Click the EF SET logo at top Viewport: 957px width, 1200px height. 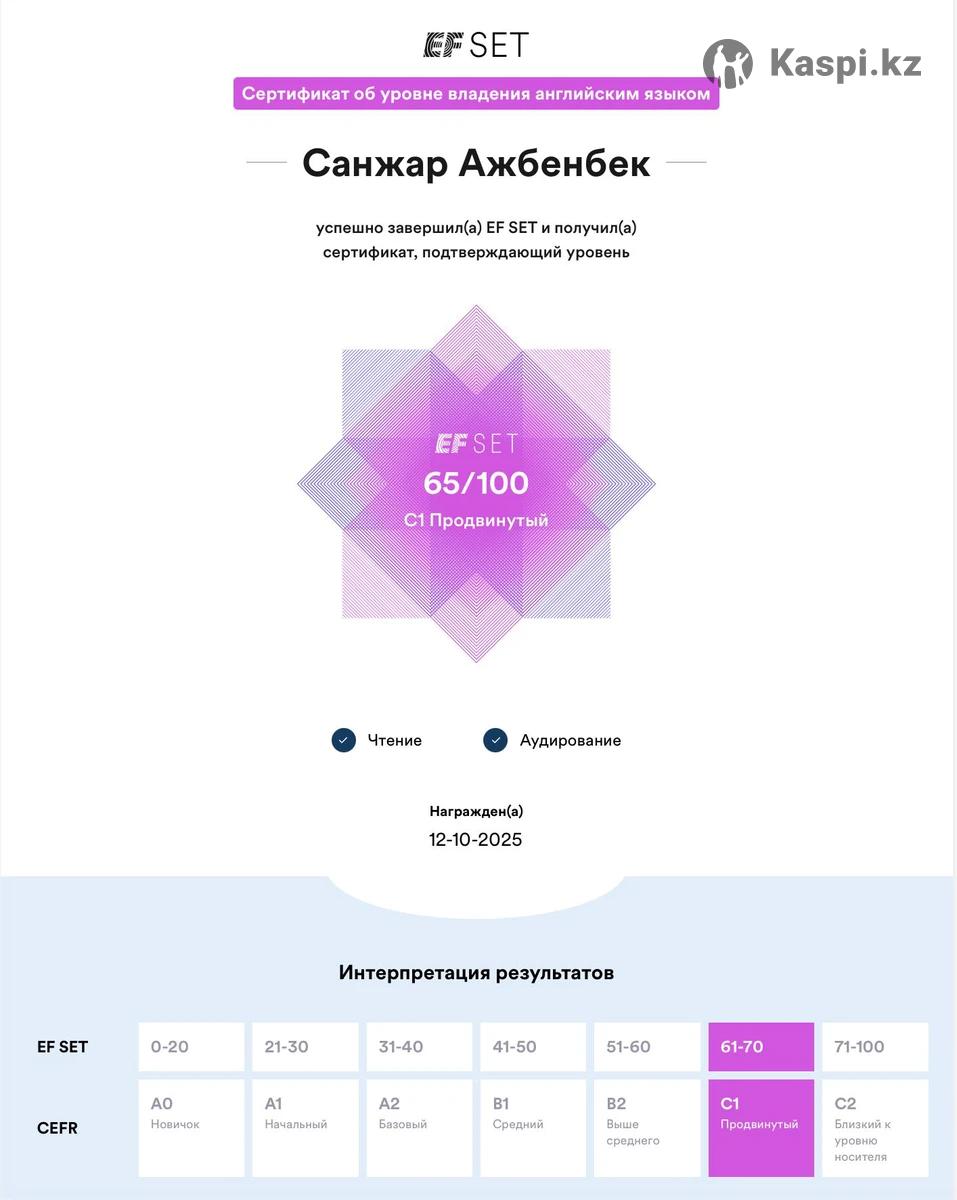coord(476,45)
